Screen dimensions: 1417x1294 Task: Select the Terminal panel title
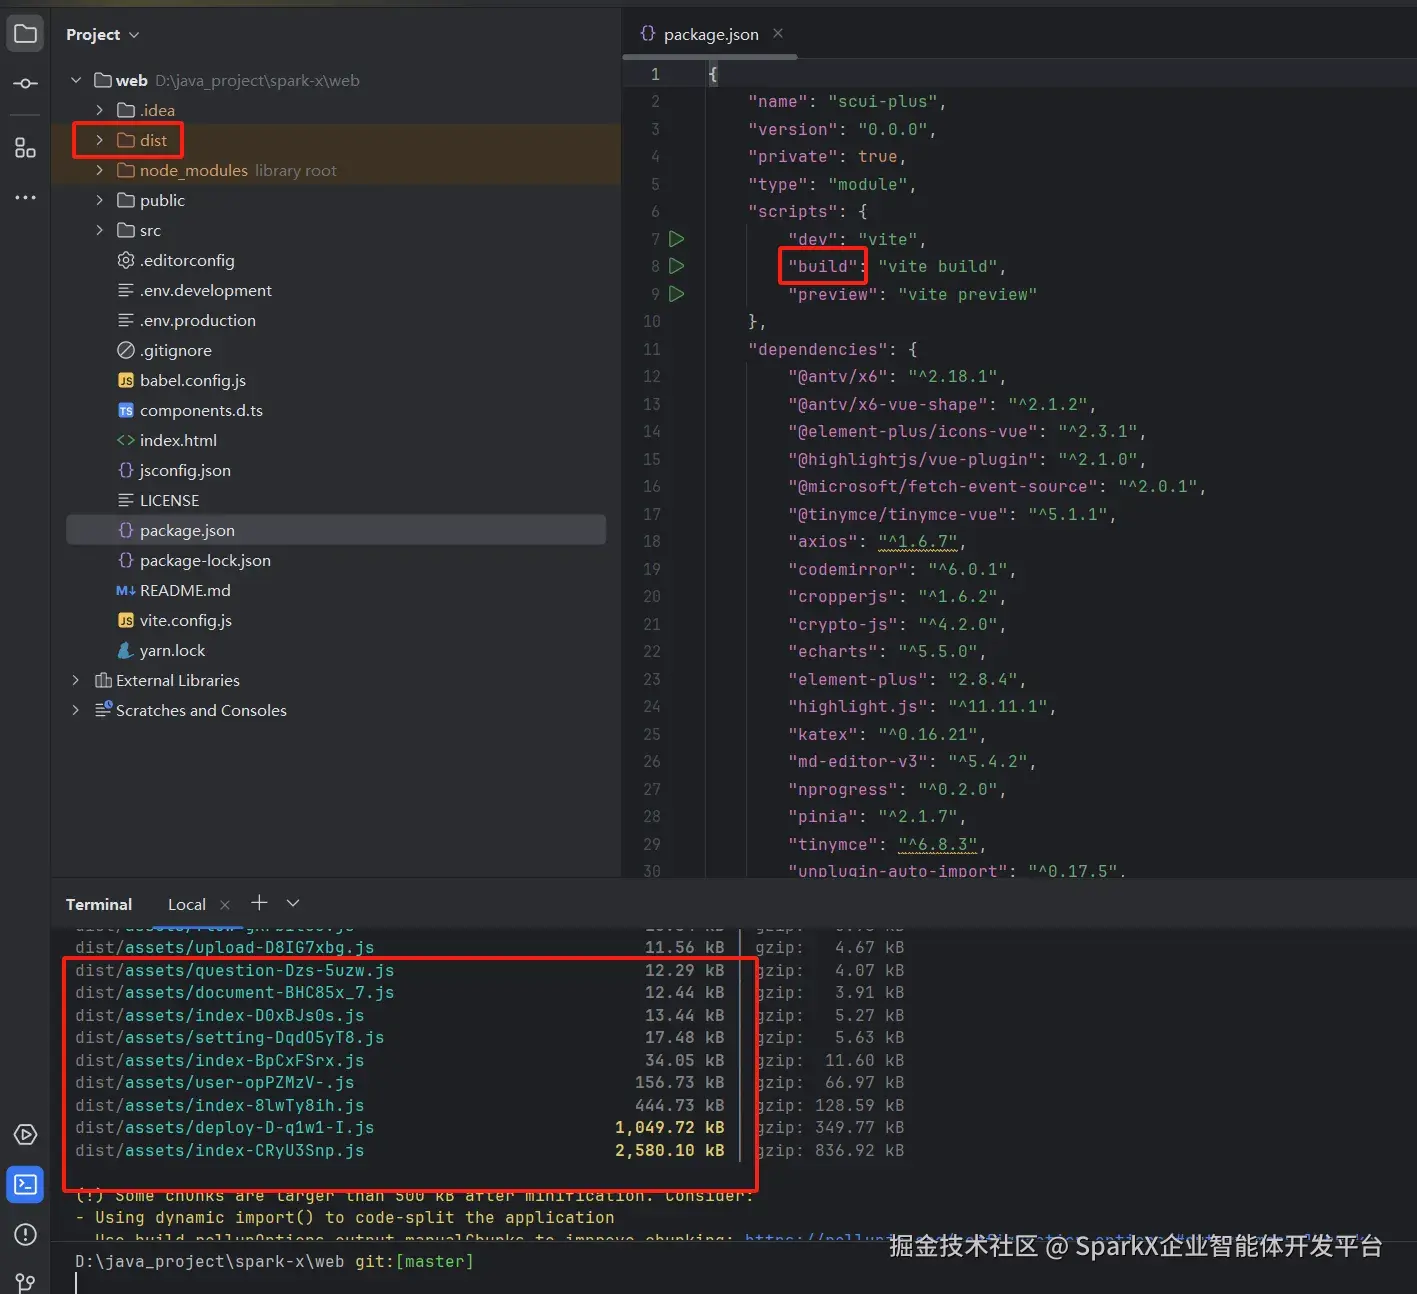[99, 904]
